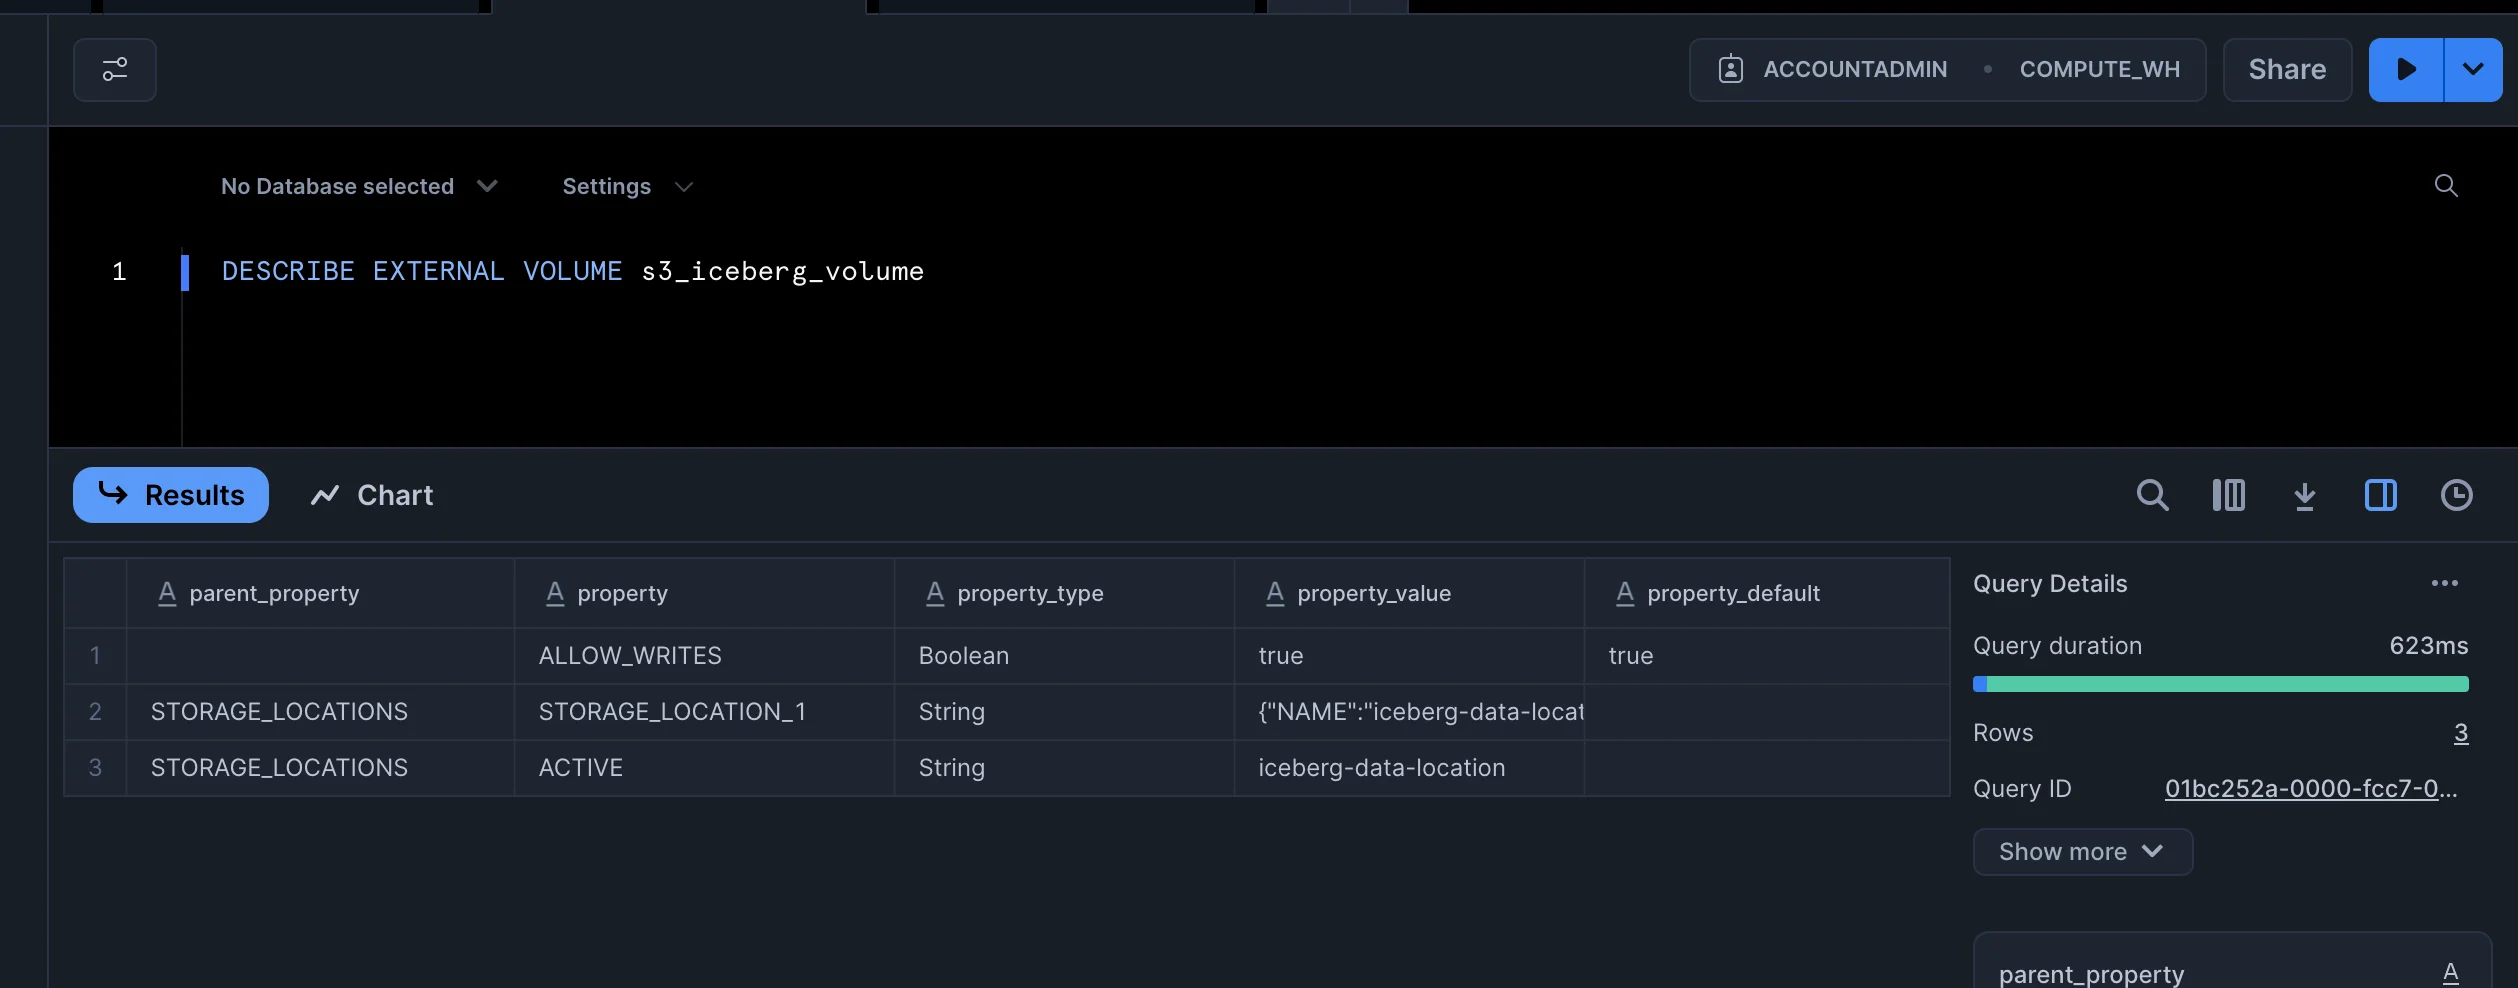The height and width of the screenshot is (988, 2518).
Task: Click the query duration progress bar
Action: coord(2220,685)
